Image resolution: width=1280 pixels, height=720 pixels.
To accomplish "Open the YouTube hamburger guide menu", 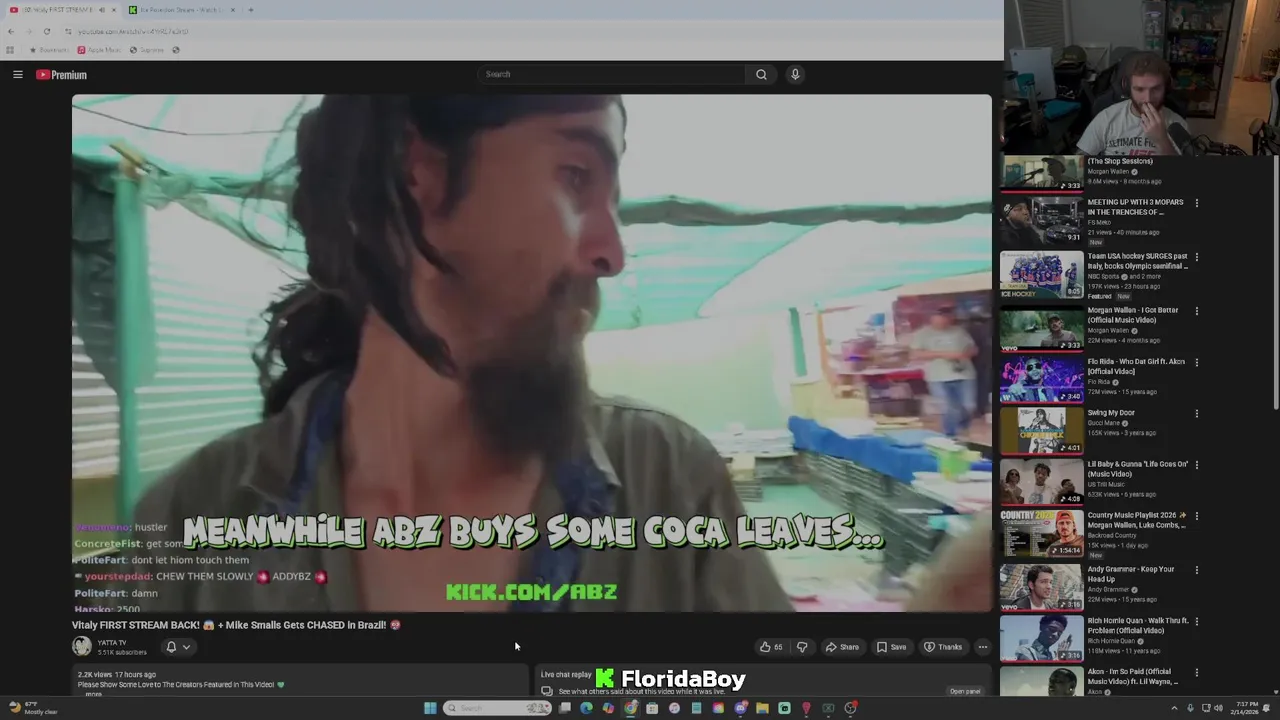I will 17,74.
